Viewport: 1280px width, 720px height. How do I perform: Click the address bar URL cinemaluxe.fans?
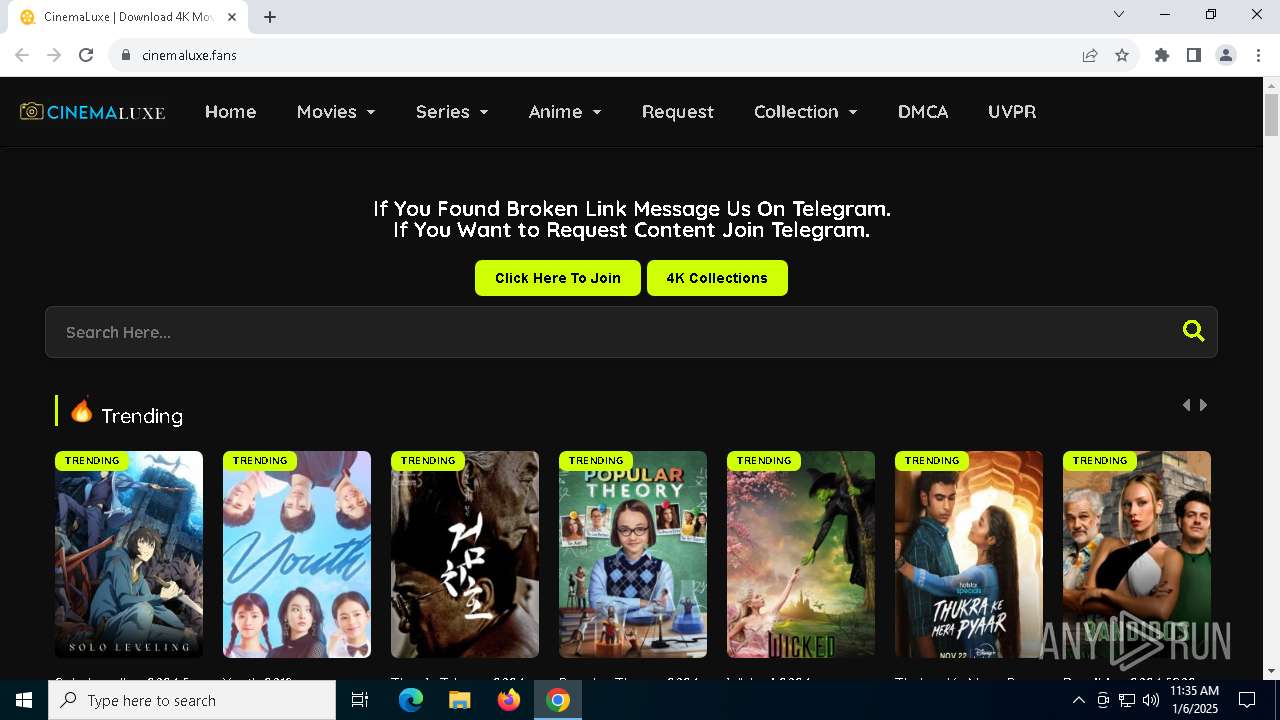click(x=189, y=55)
